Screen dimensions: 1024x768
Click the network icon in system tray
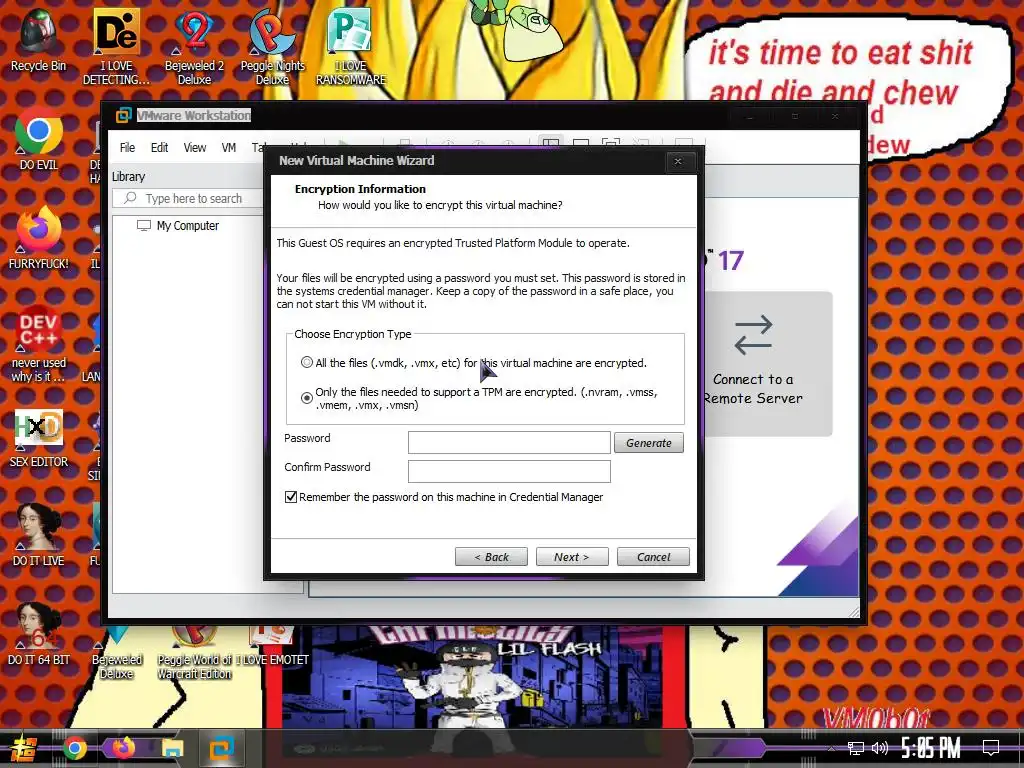855,748
